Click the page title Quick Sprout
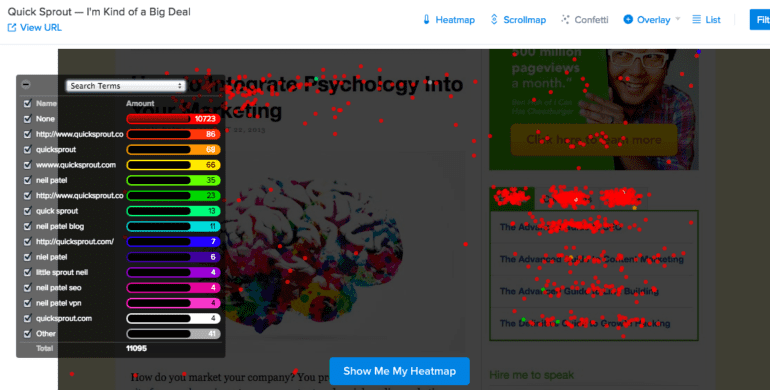The height and width of the screenshot is (390, 770). pyautogui.click(x=99, y=12)
